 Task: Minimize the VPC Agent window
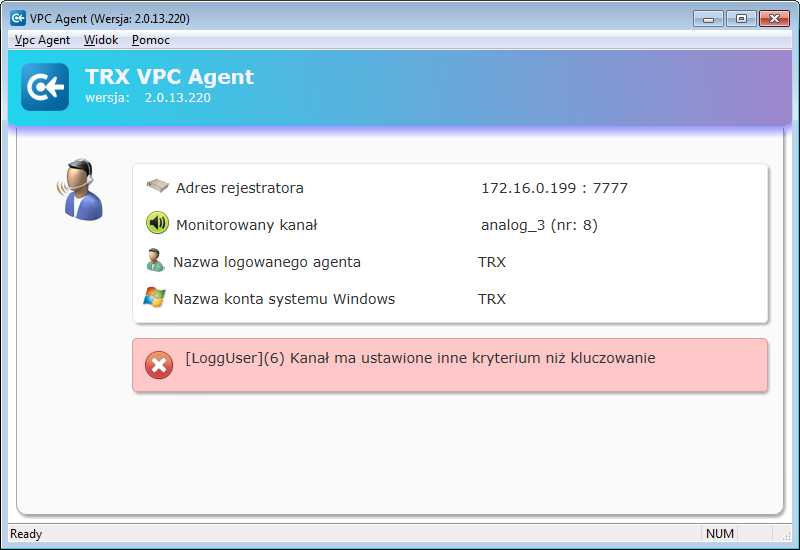click(x=708, y=19)
